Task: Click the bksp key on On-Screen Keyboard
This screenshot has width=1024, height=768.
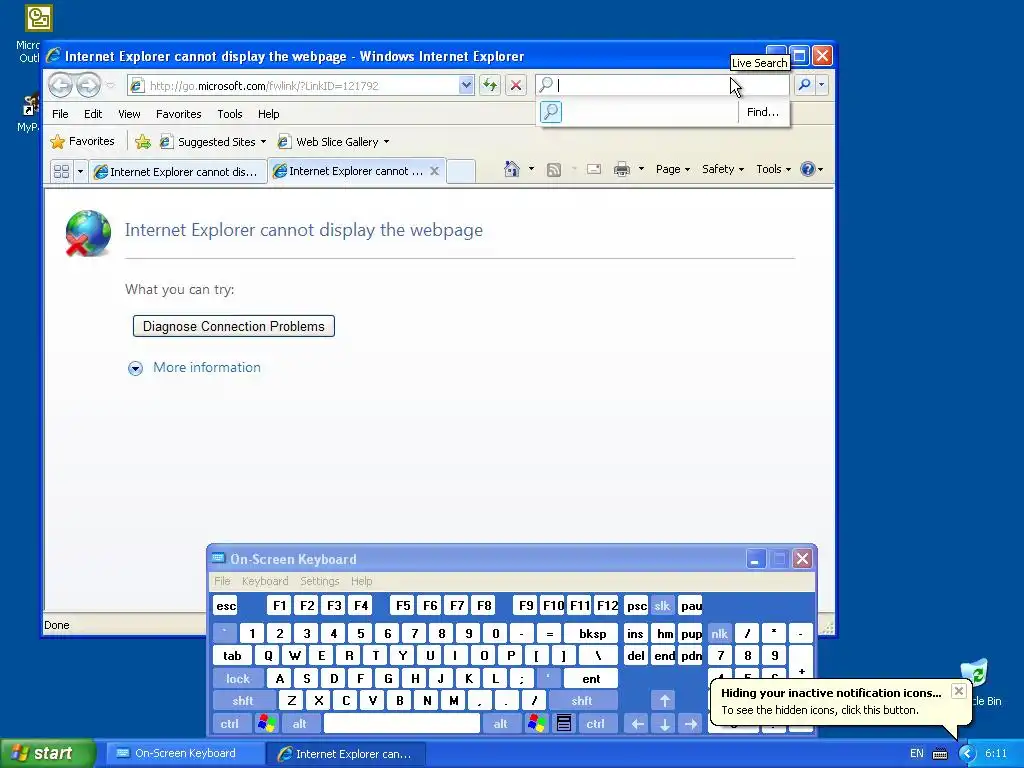Action: click(x=592, y=633)
